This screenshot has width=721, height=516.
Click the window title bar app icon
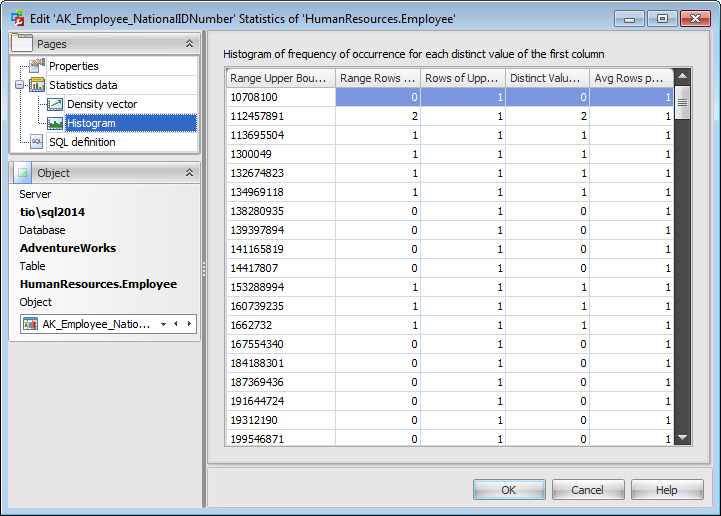coord(17,17)
